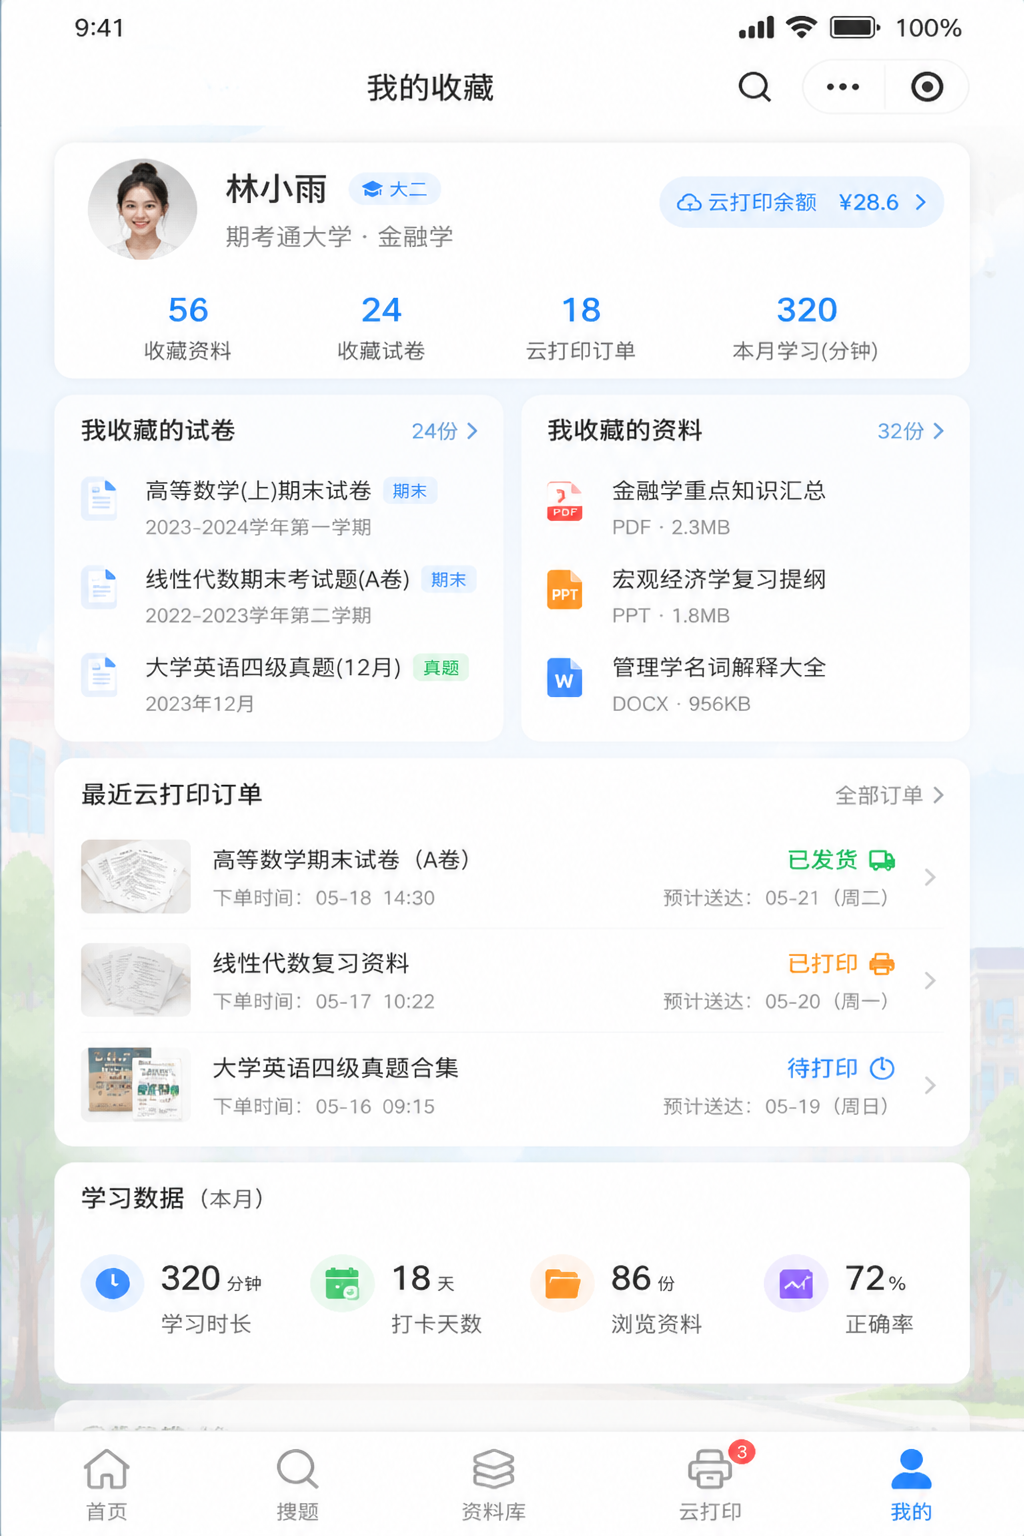Open 林小雨 profile avatar photo
The image size is (1024, 1536).
[x=143, y=210]
